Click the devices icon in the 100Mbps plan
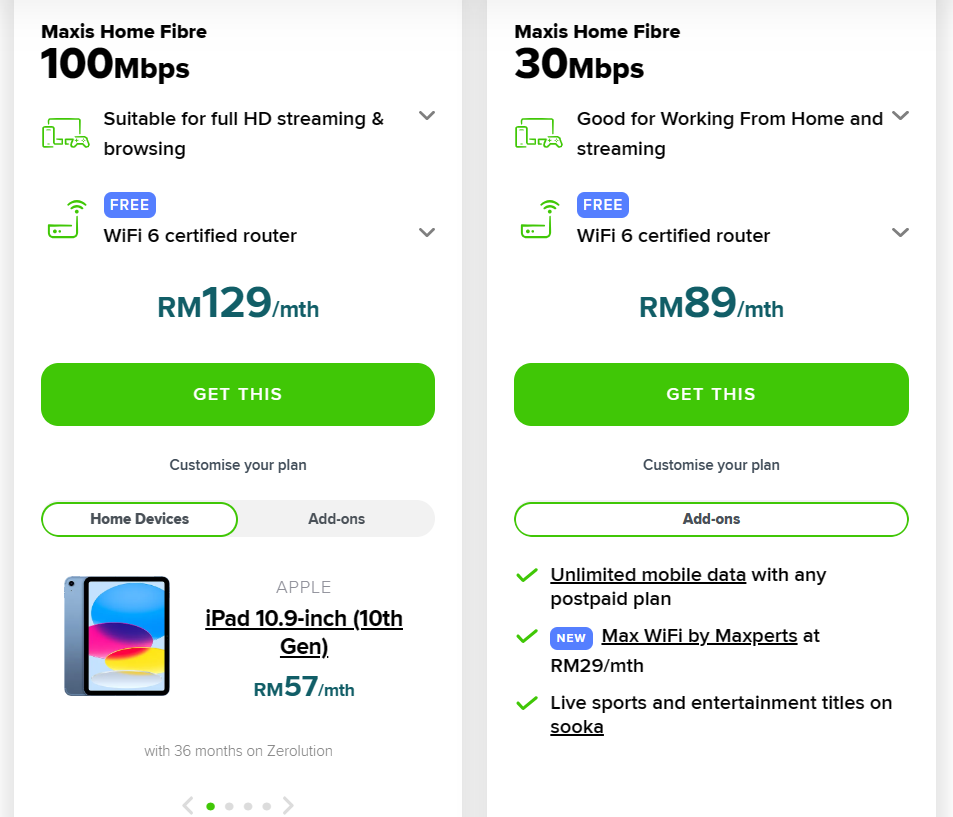953x817 pixels. tap(65, 134)
